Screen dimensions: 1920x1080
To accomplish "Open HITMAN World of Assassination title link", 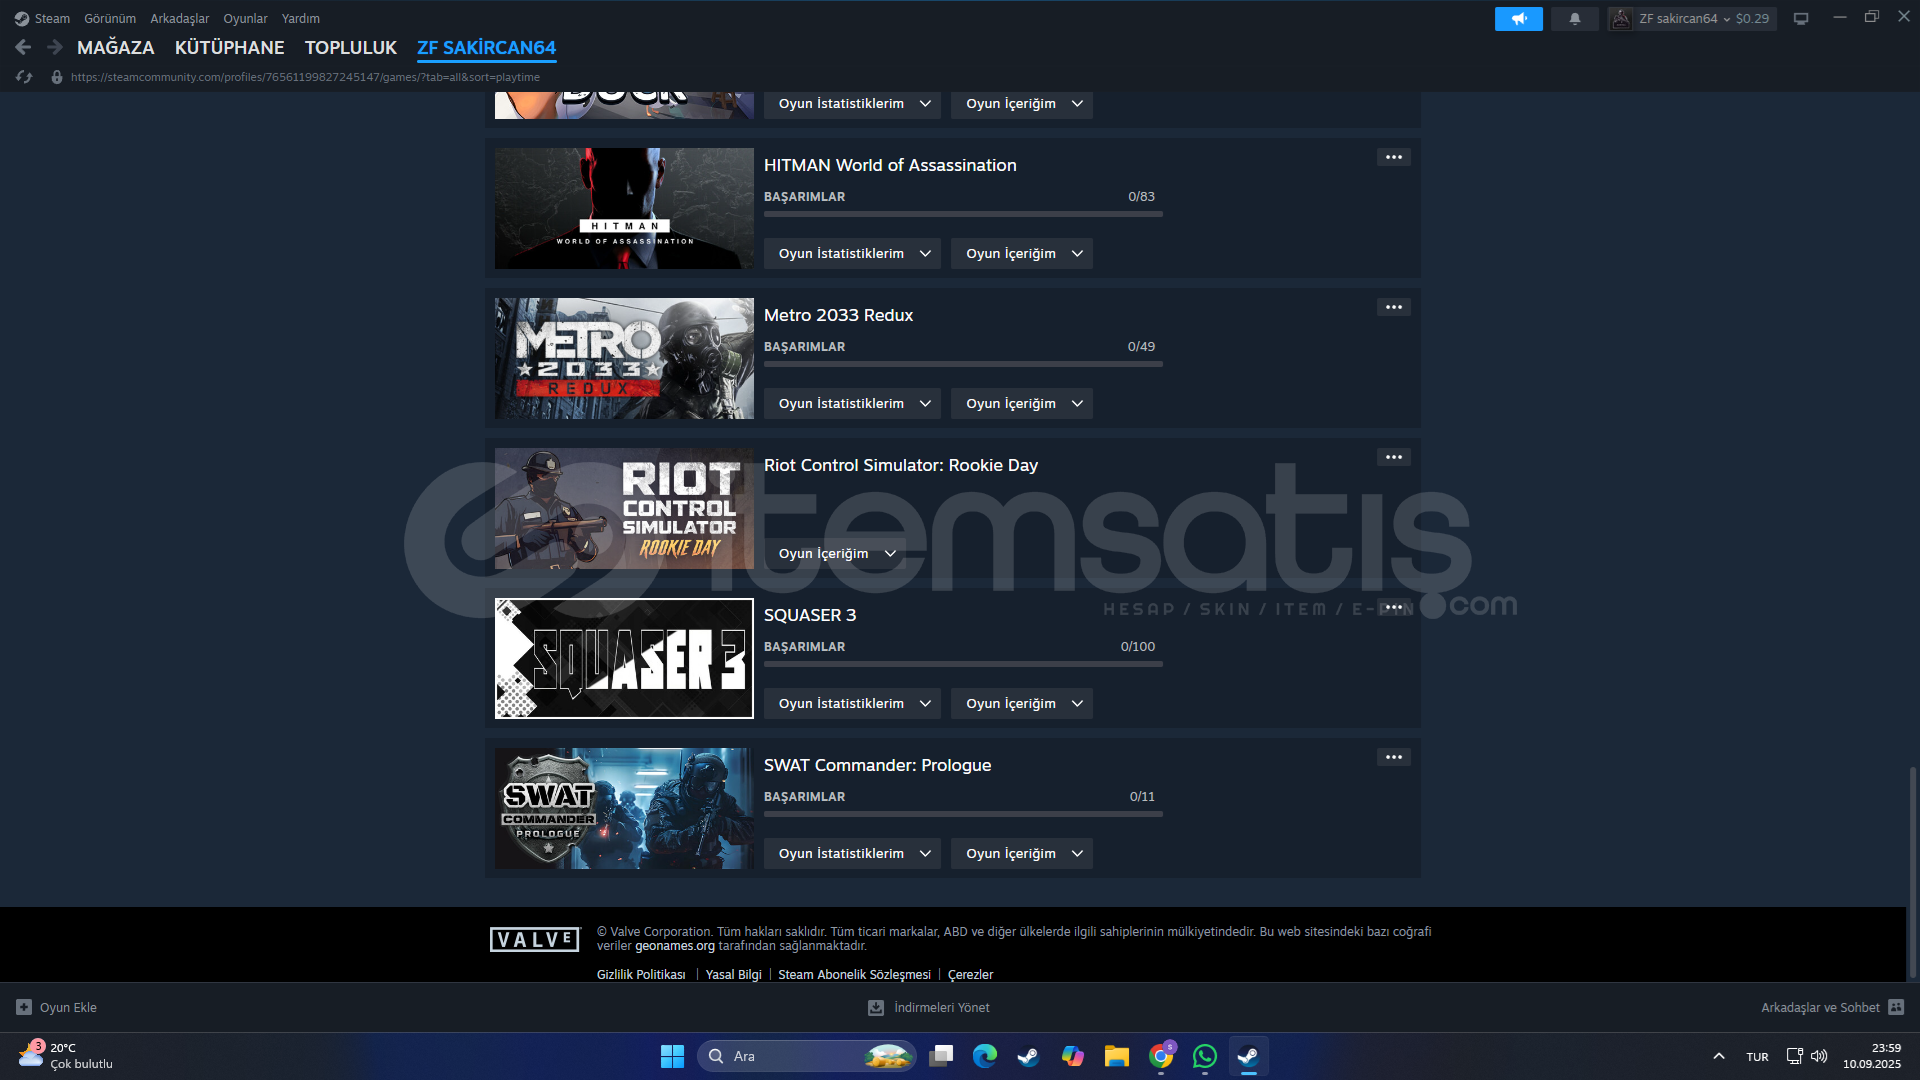I will 890,165.
